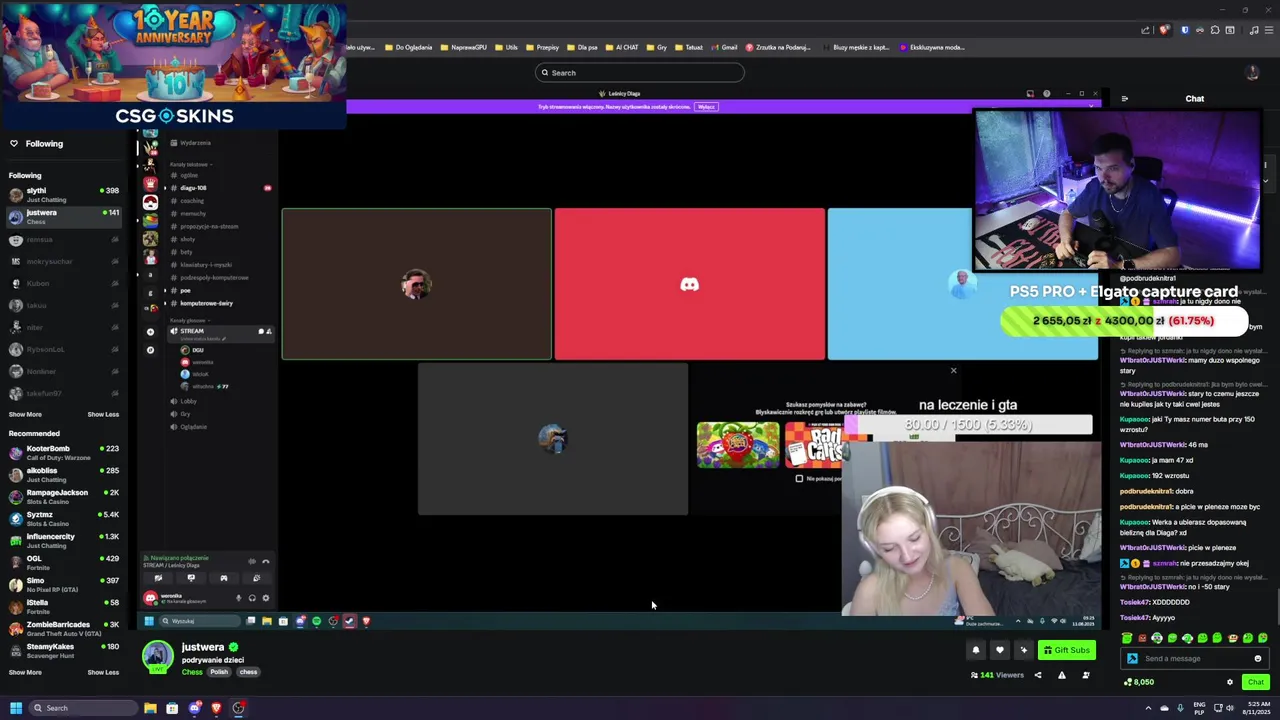
Task: Click the green Chess category link
Action: click(x=192, y=672)
